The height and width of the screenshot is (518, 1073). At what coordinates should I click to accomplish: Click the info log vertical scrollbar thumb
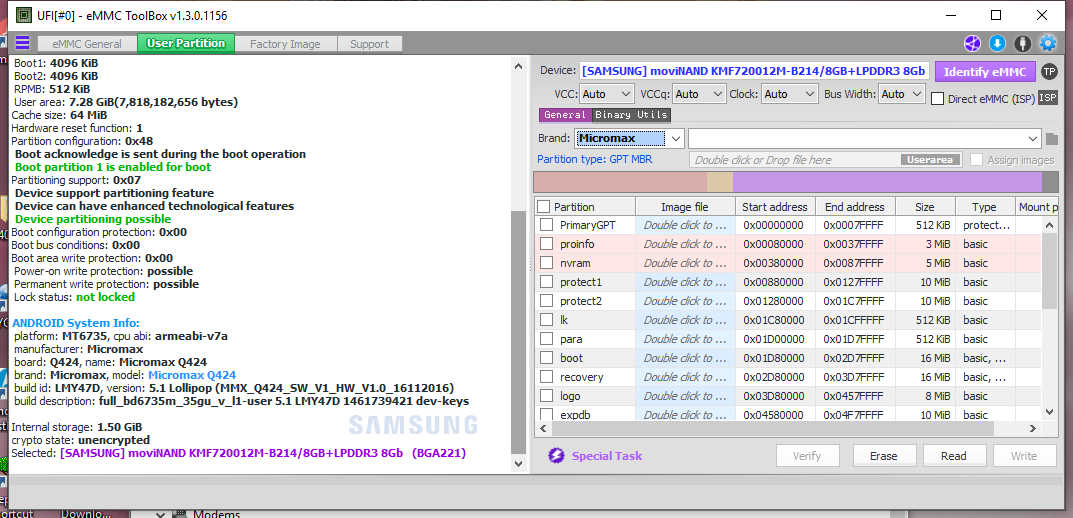coord(518,331)
